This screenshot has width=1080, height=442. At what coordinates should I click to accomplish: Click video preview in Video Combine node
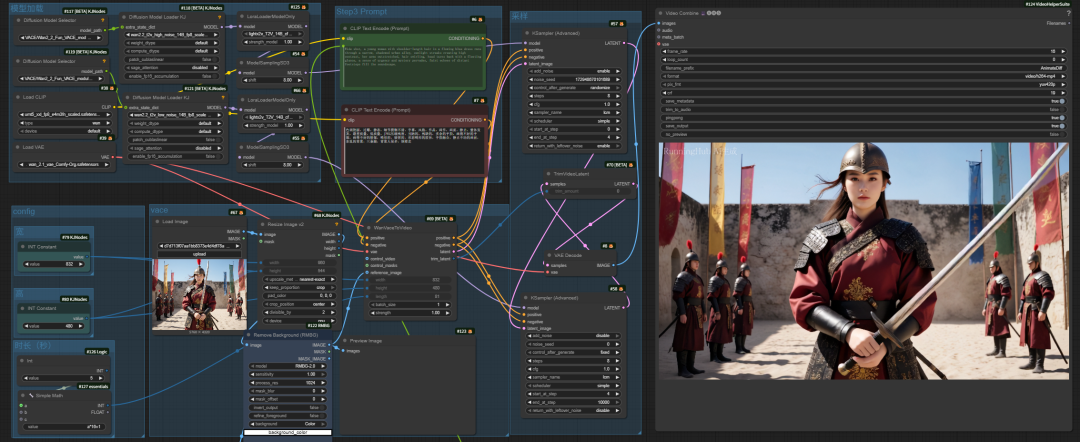(x=863, y=261)
